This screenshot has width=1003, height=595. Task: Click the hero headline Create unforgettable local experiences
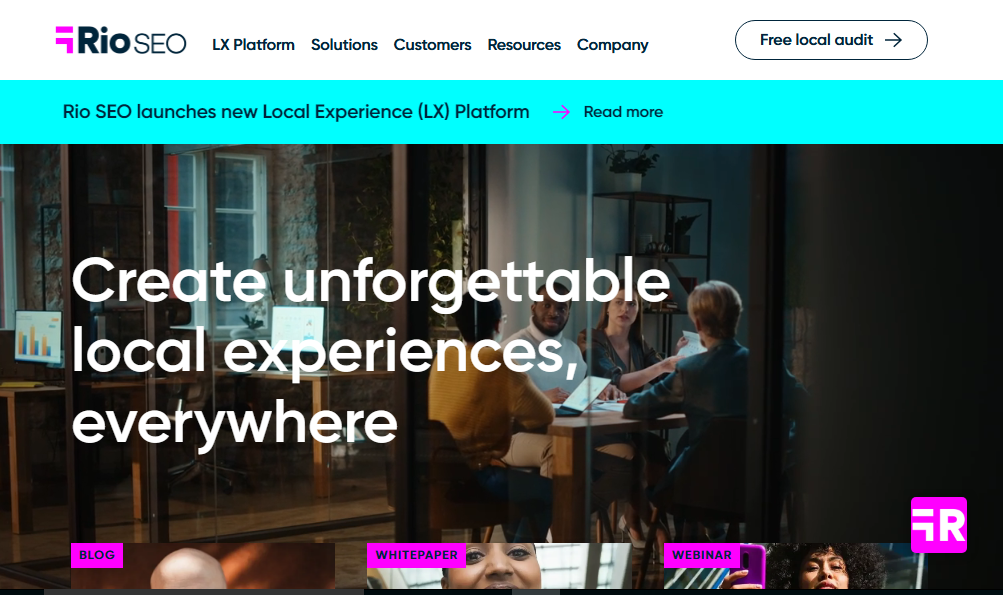[371, 351]
